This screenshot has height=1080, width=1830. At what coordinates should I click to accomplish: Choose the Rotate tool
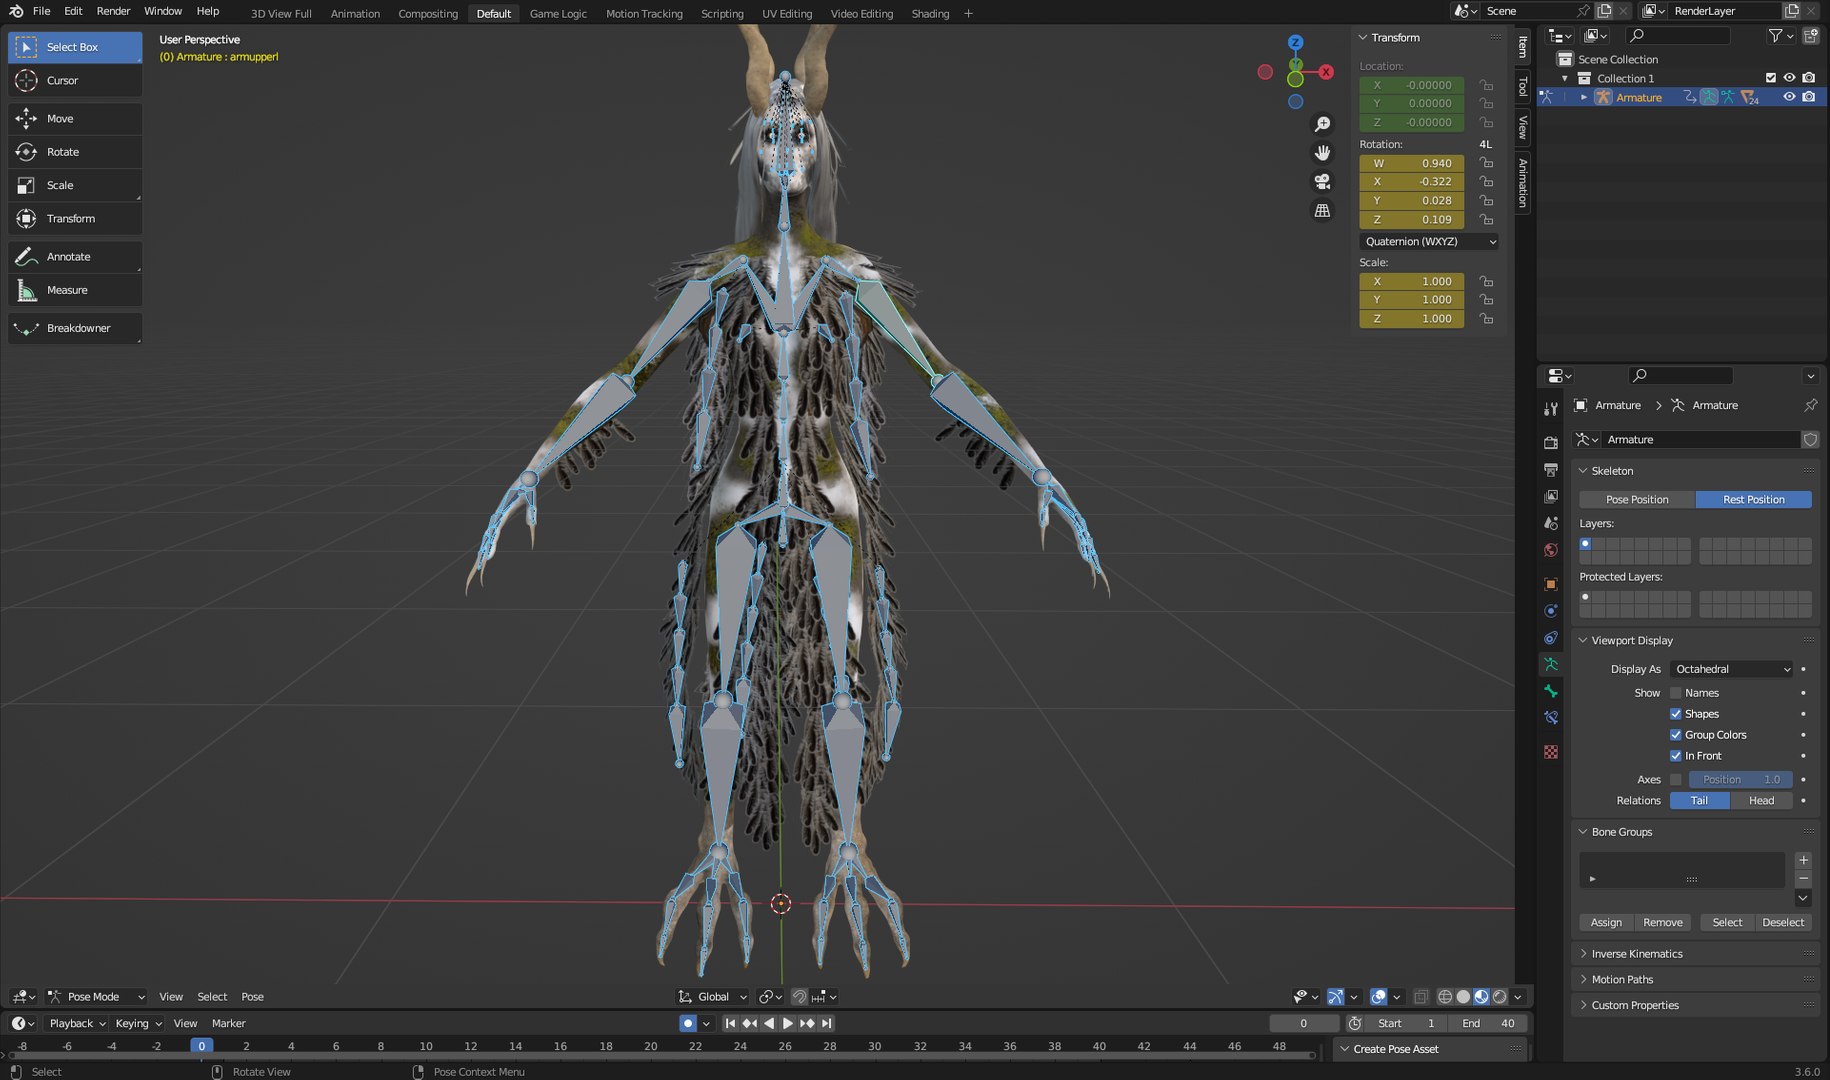pyautogui.click(x=75, y=152)
